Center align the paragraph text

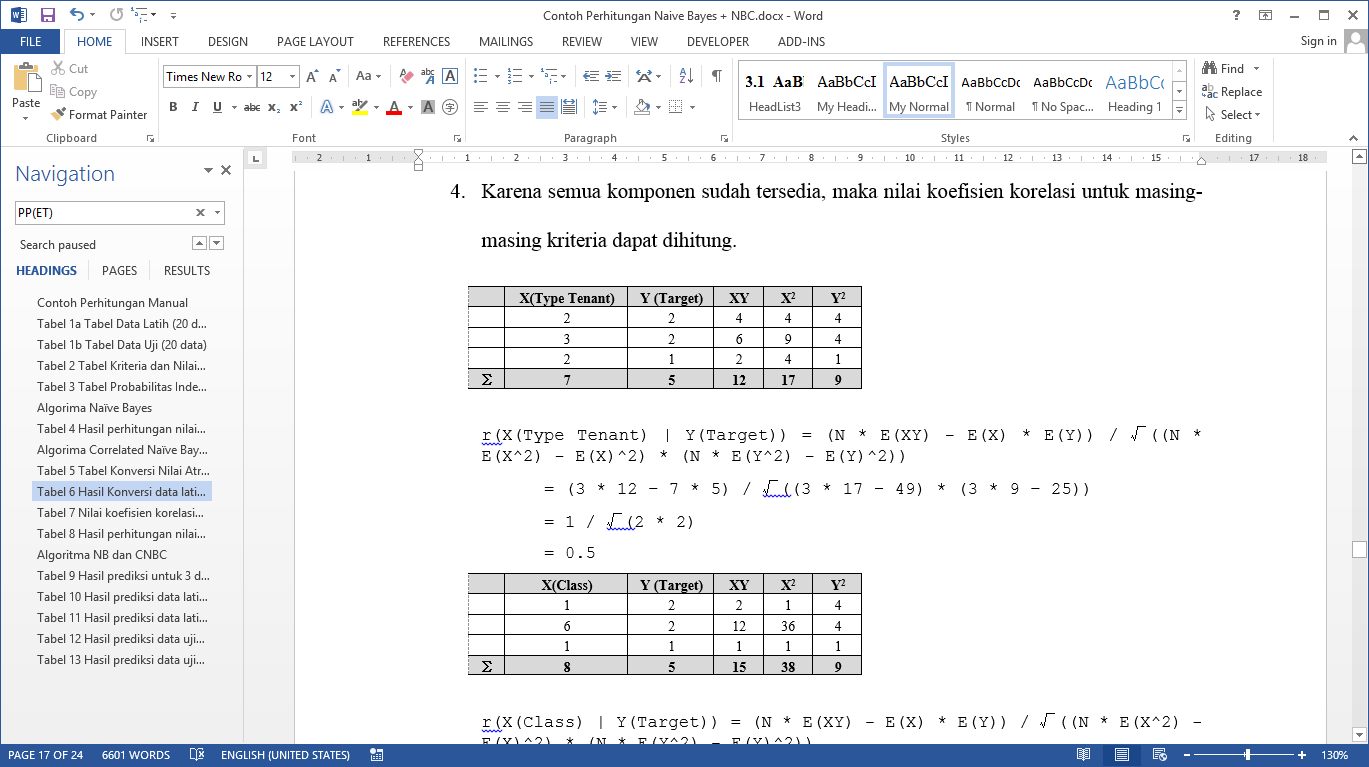point(503,107)
